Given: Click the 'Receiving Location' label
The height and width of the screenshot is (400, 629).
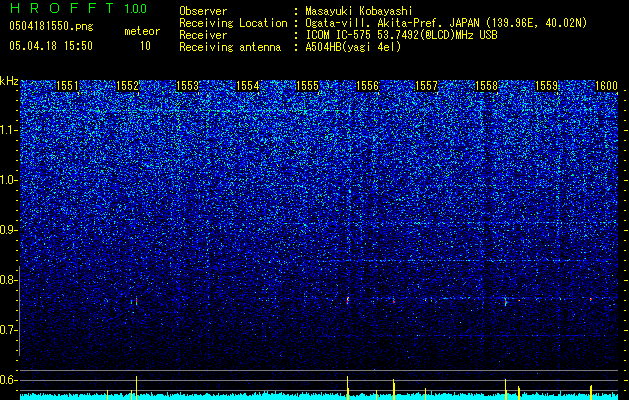Looking at the screenshot, I should pyautogui.click(x=233, y=23).
